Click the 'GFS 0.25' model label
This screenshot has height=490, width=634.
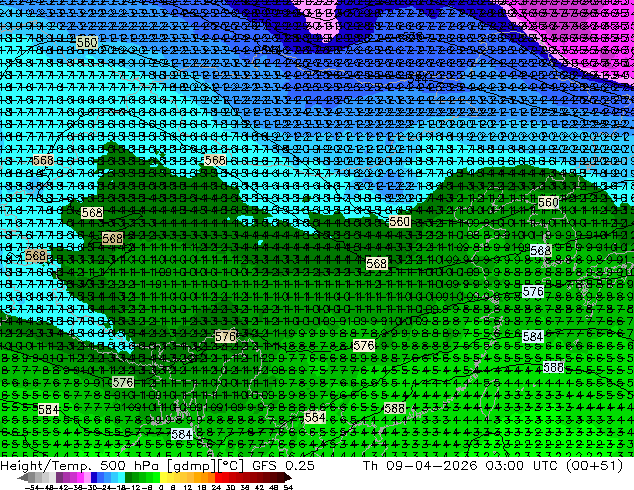283,465
